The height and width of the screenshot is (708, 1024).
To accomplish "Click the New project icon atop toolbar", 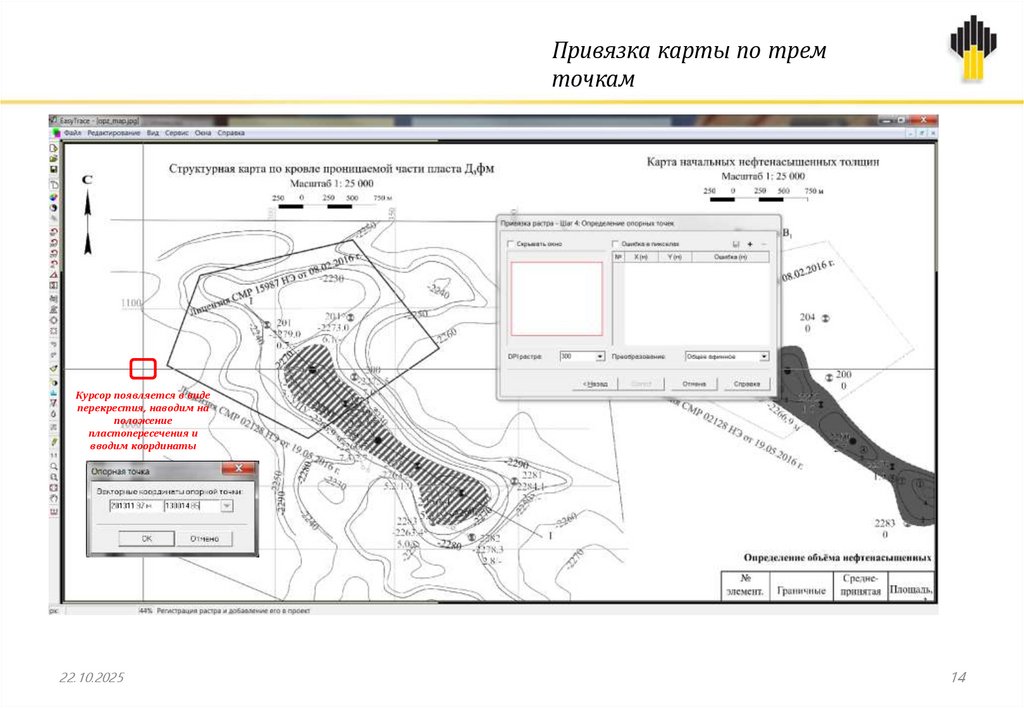I will pyautogui.click(x=54, y=148).
